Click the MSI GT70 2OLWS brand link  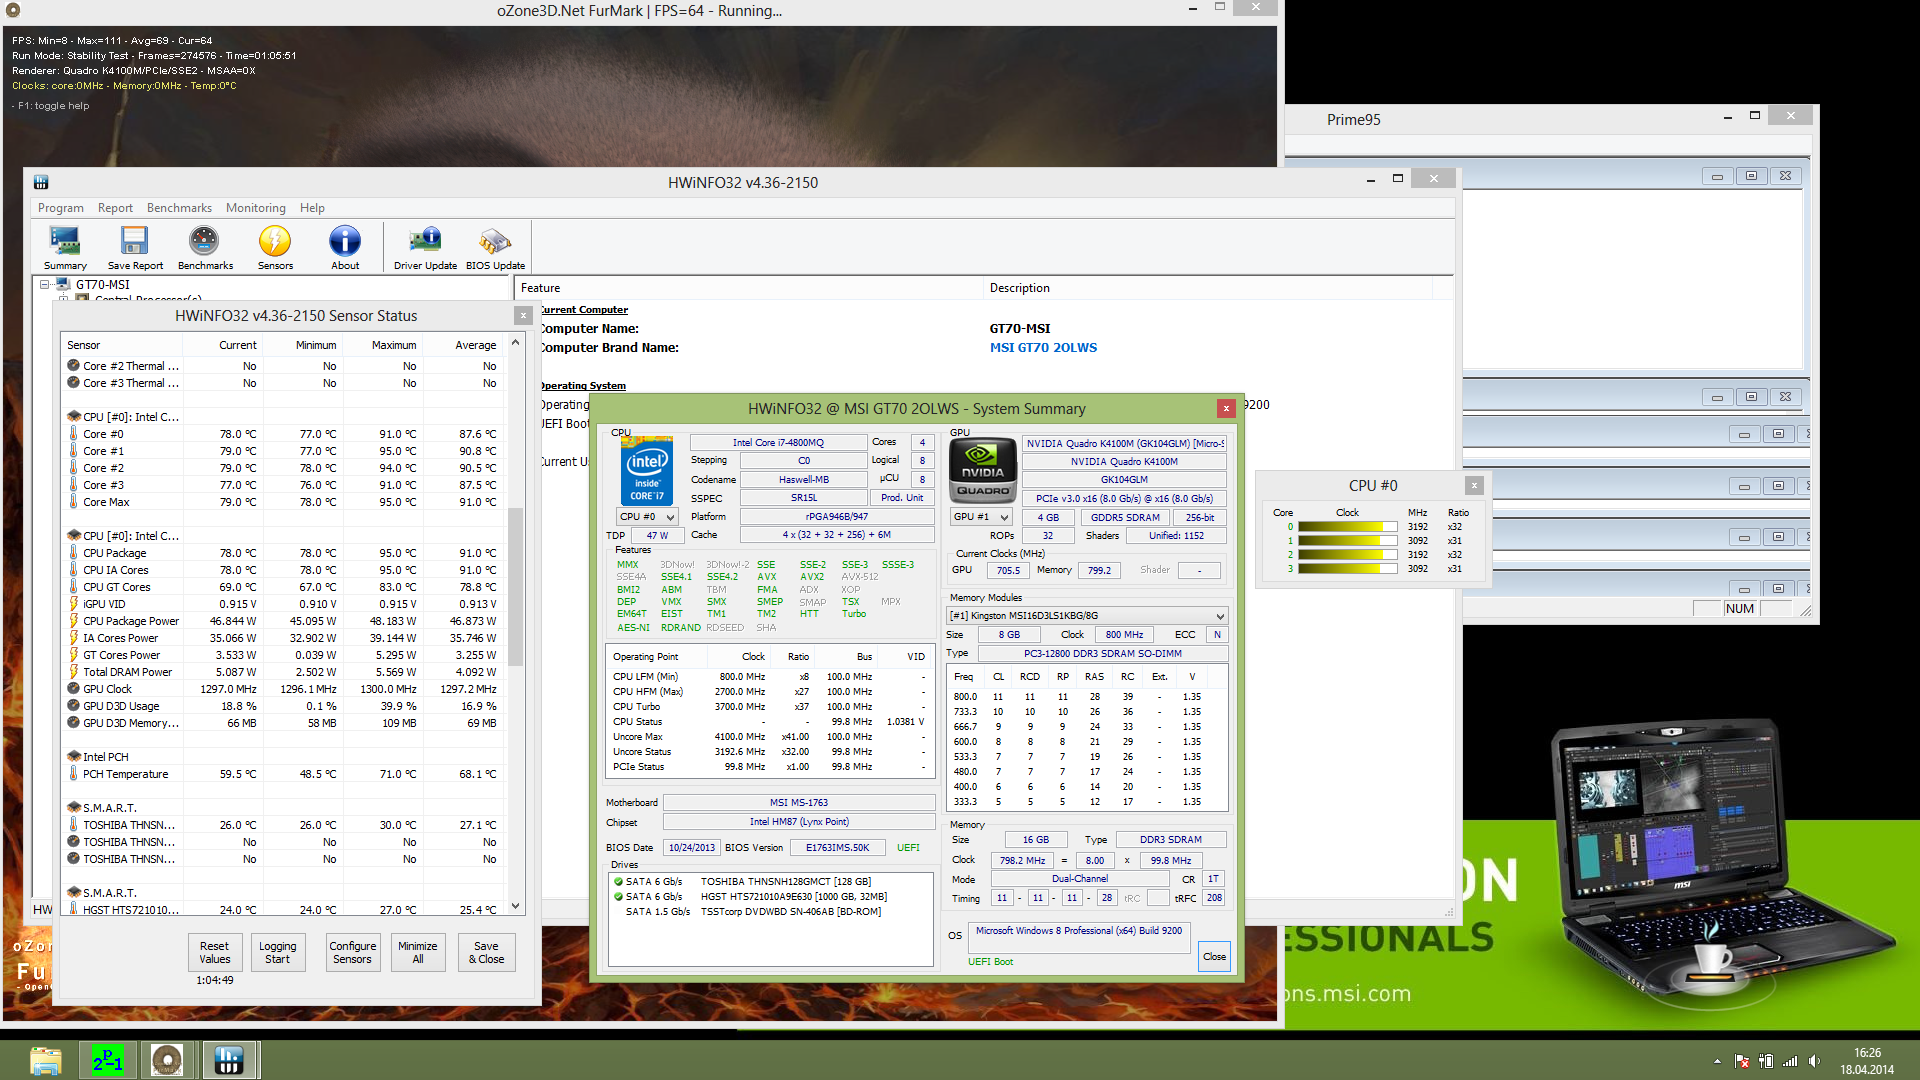tap(1043, 348)
